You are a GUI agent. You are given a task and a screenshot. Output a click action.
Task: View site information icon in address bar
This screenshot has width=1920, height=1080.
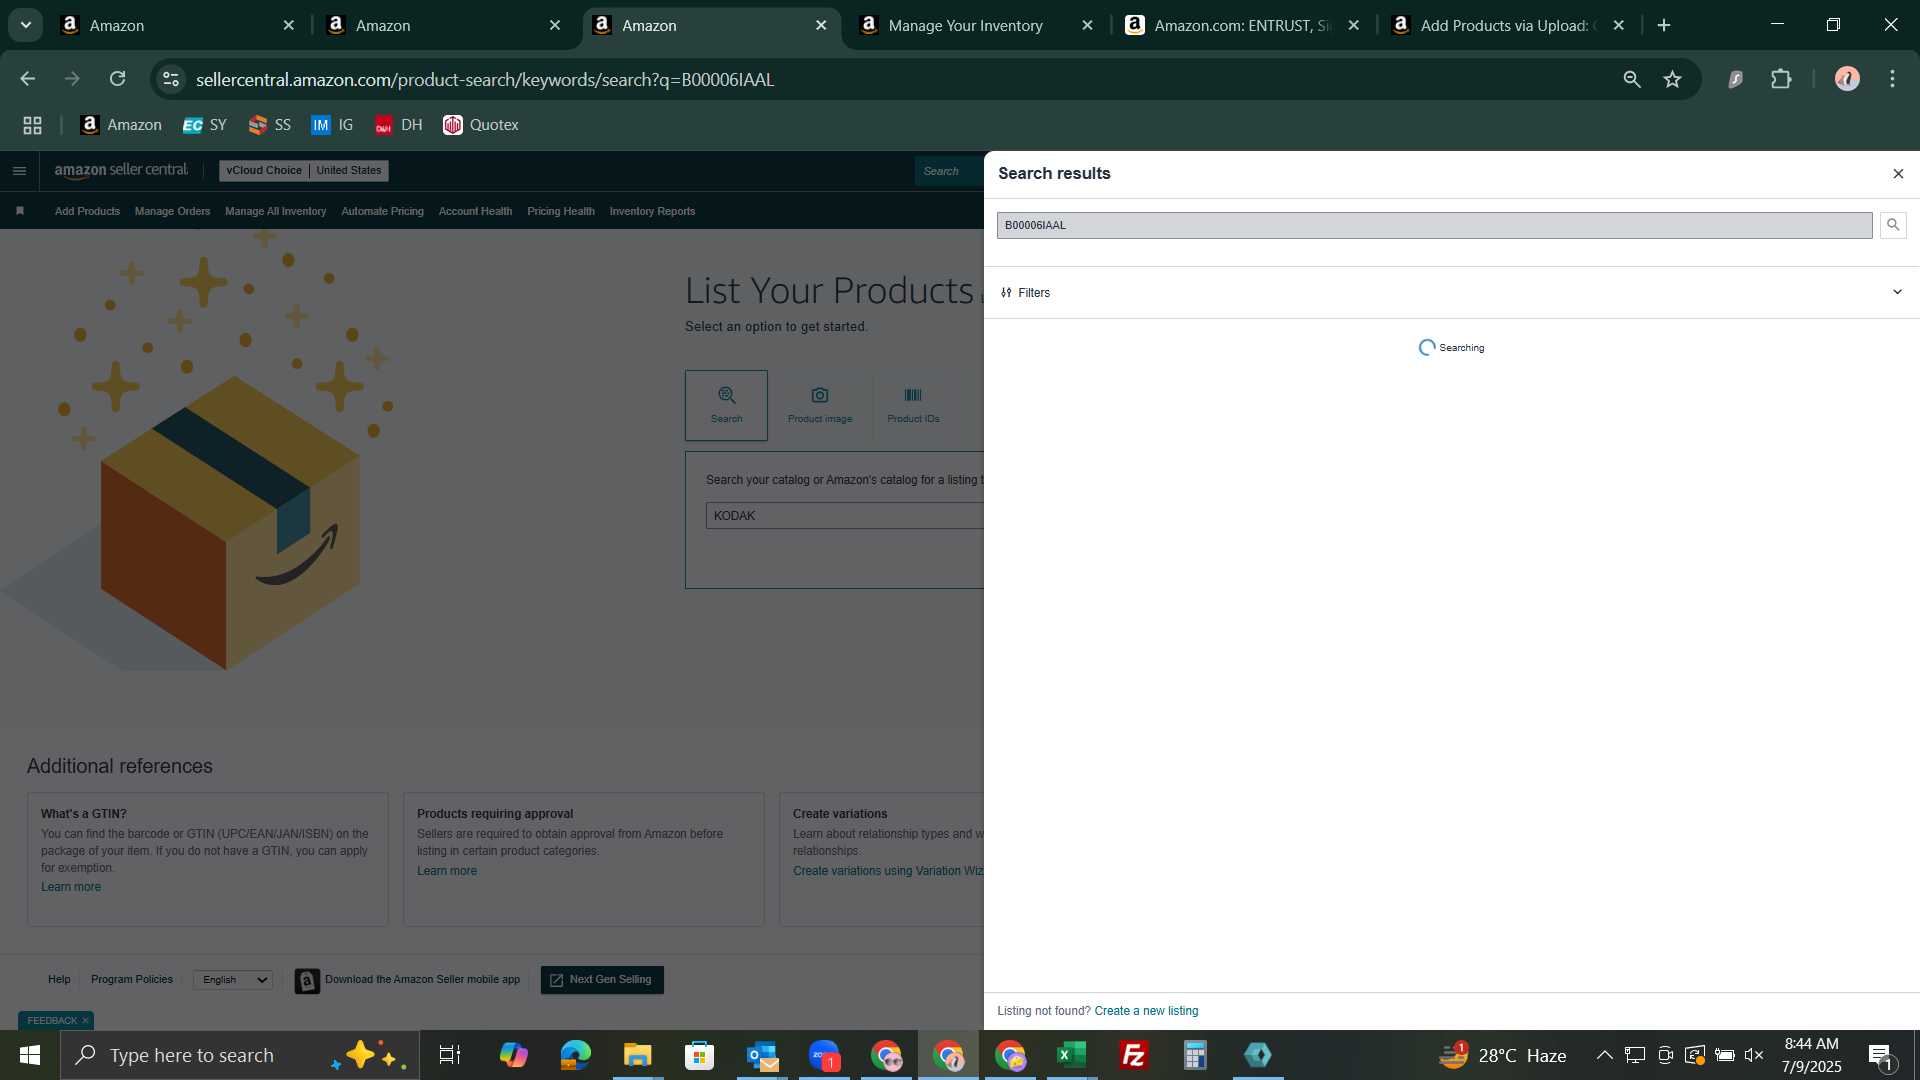(x=171, y=79)
